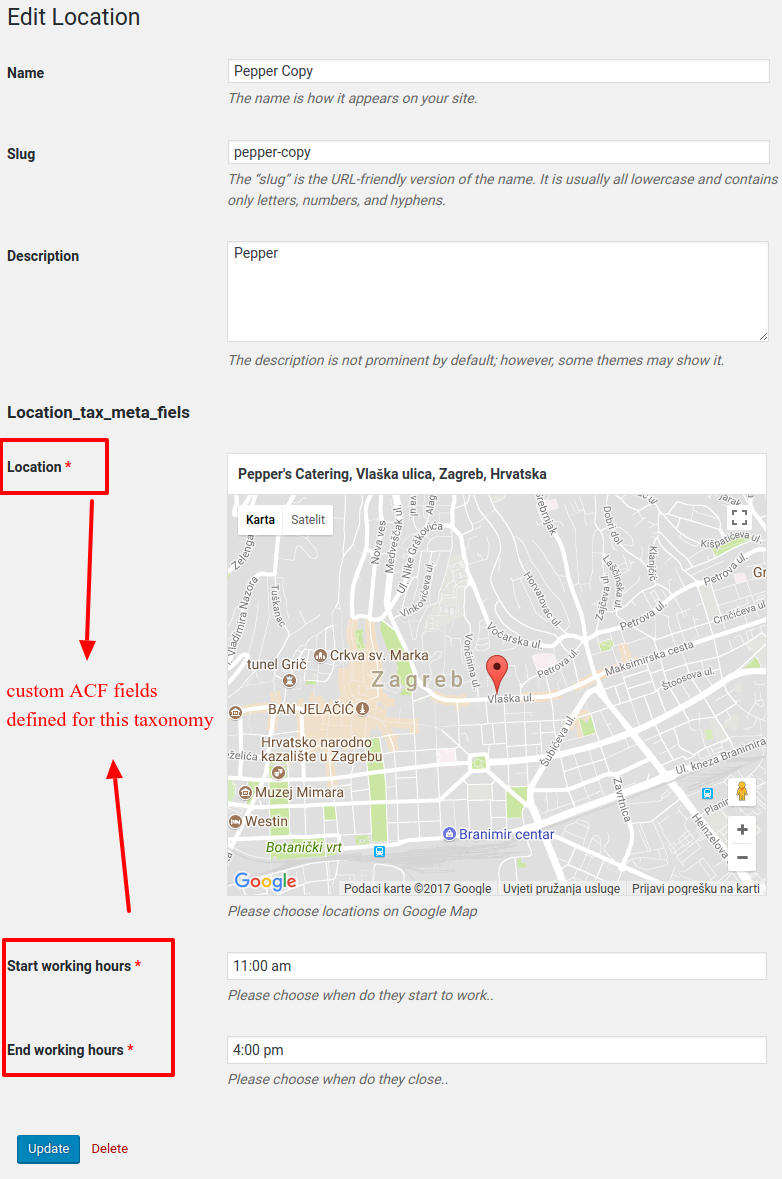Edit the Description text area
The width and height of the screenshot is (782, 1179).
point(498,292)
